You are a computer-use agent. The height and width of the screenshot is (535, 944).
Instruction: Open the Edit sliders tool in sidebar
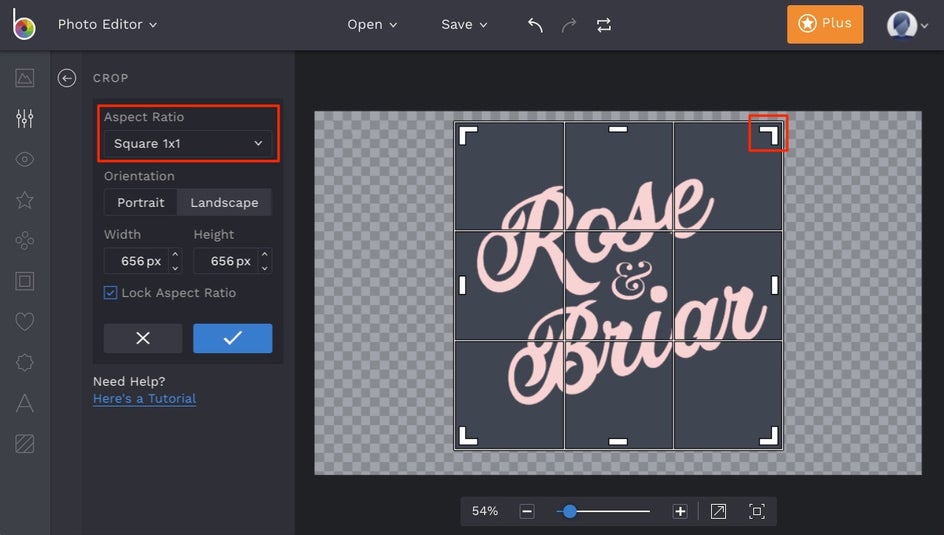[25, 118]
